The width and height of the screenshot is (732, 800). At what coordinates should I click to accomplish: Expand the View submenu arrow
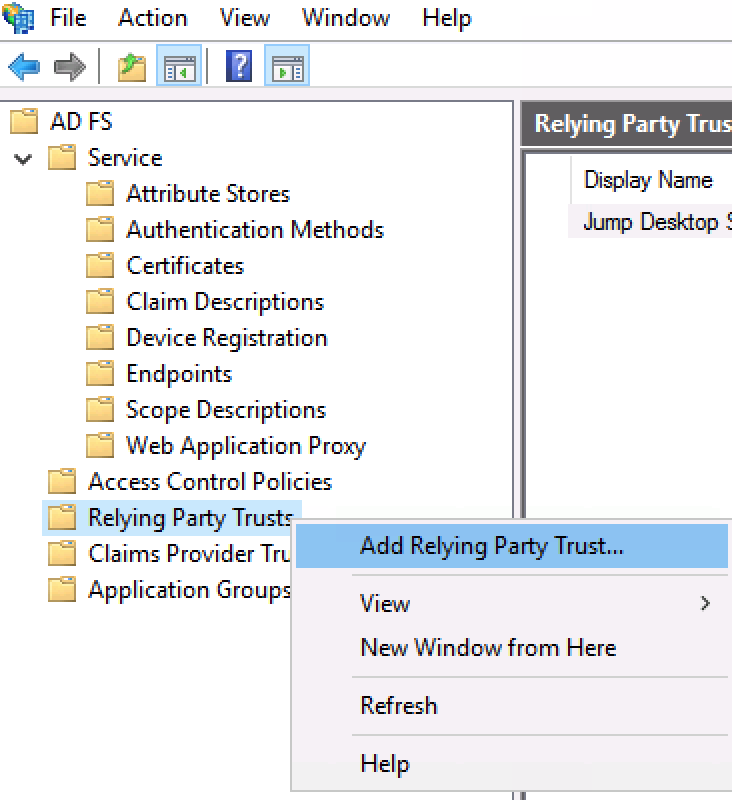tap(705, 604)
